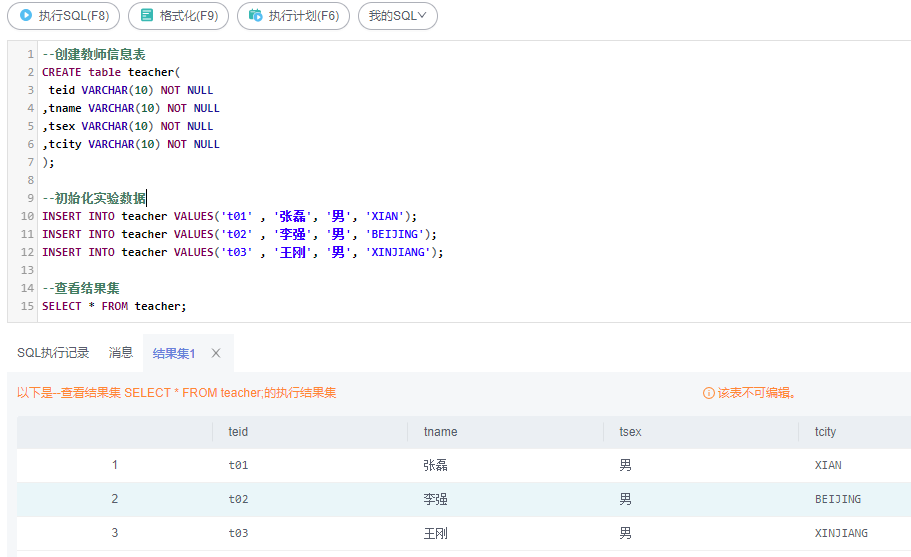Close the 结果集1 tab
Screen dimensions: 911x557
[x=216, y=353]
